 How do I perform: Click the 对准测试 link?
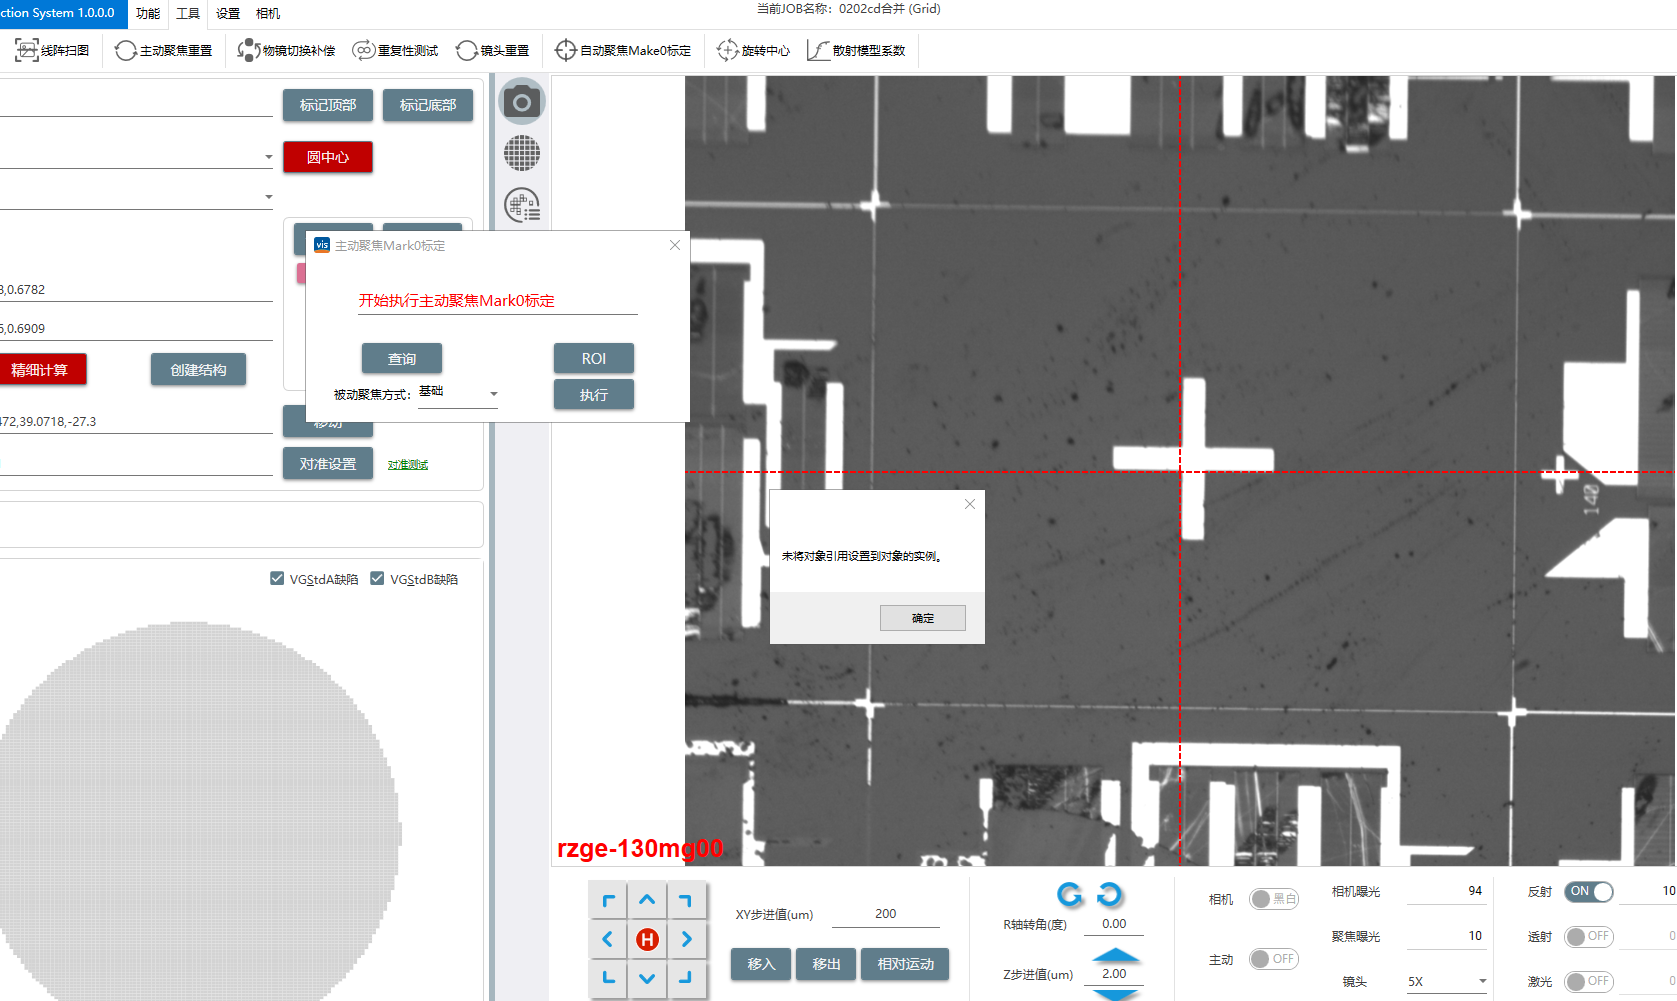pyautogui.click(x=408, y=465)
